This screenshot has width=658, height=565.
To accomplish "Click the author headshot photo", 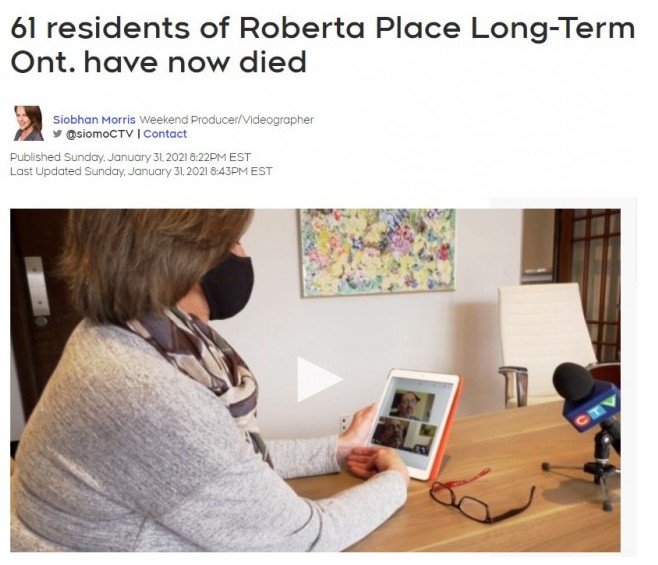I will click(29, 123).
